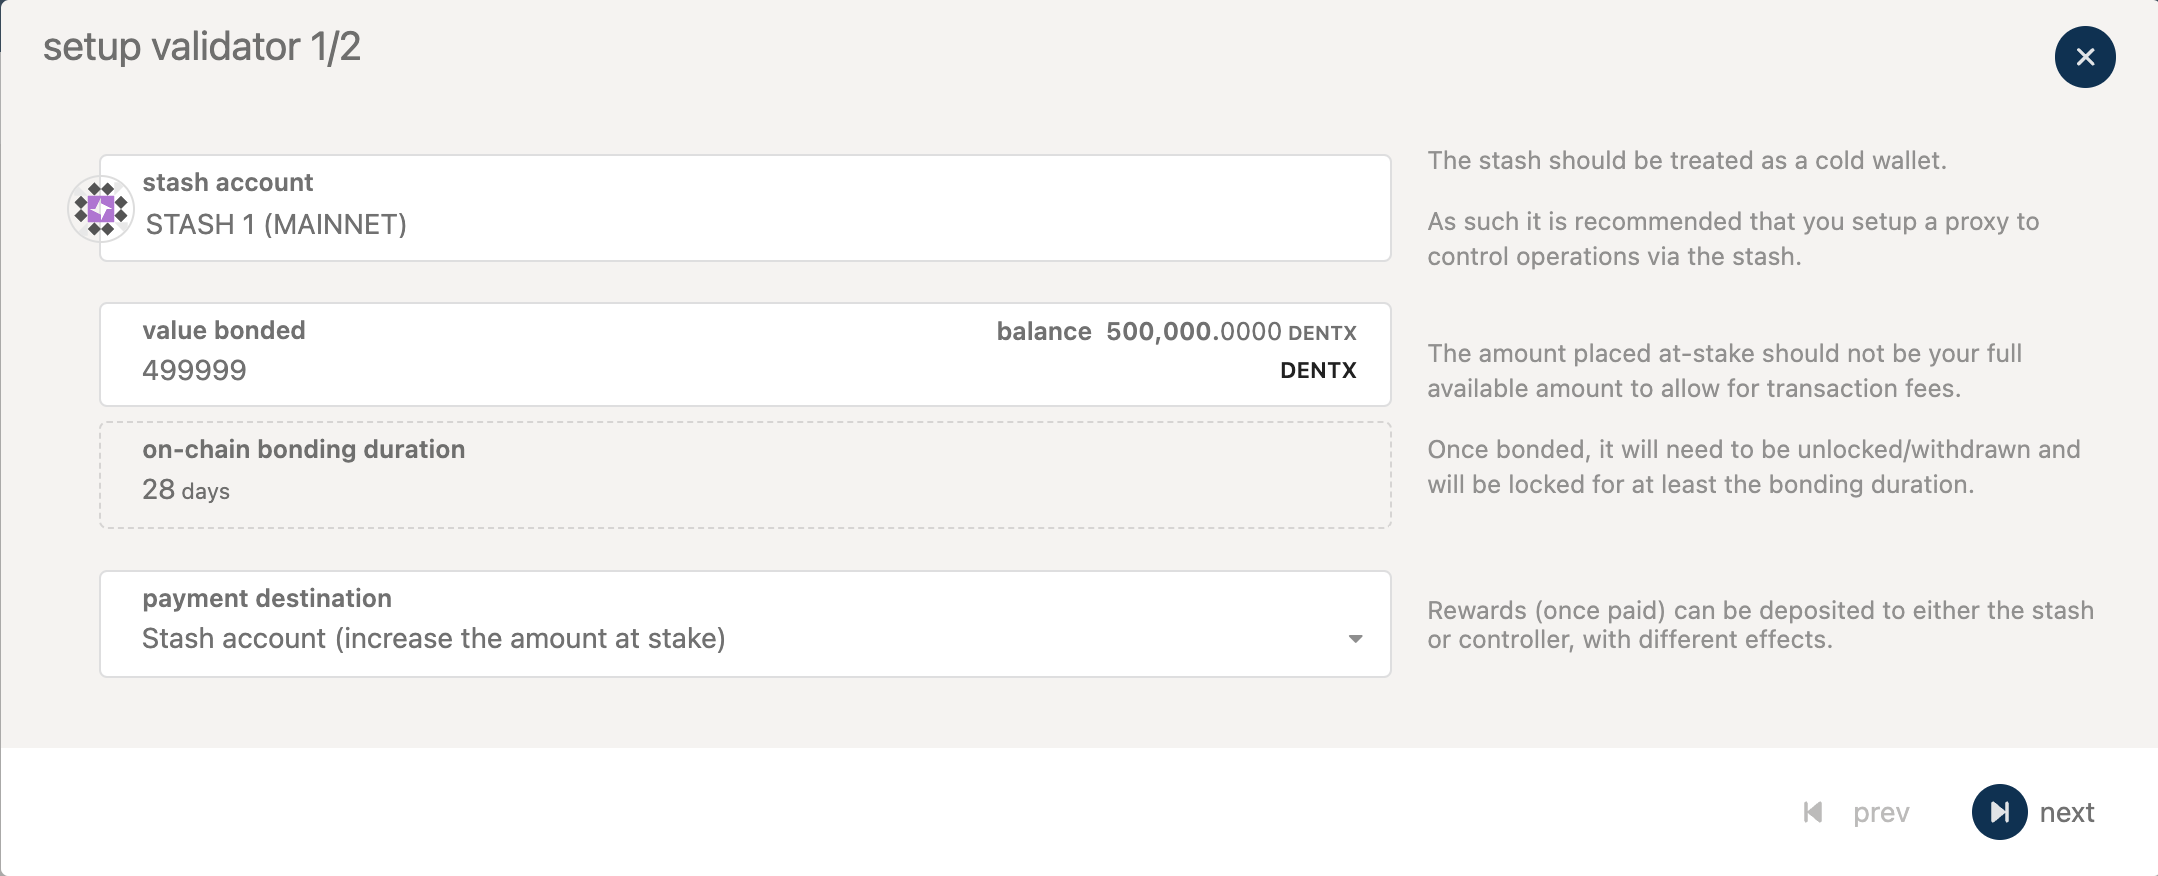Click the DENTX unit selector
The height and width of the screenshot is (876, 2158).
pyautogui.click(x=1318, y=371)
